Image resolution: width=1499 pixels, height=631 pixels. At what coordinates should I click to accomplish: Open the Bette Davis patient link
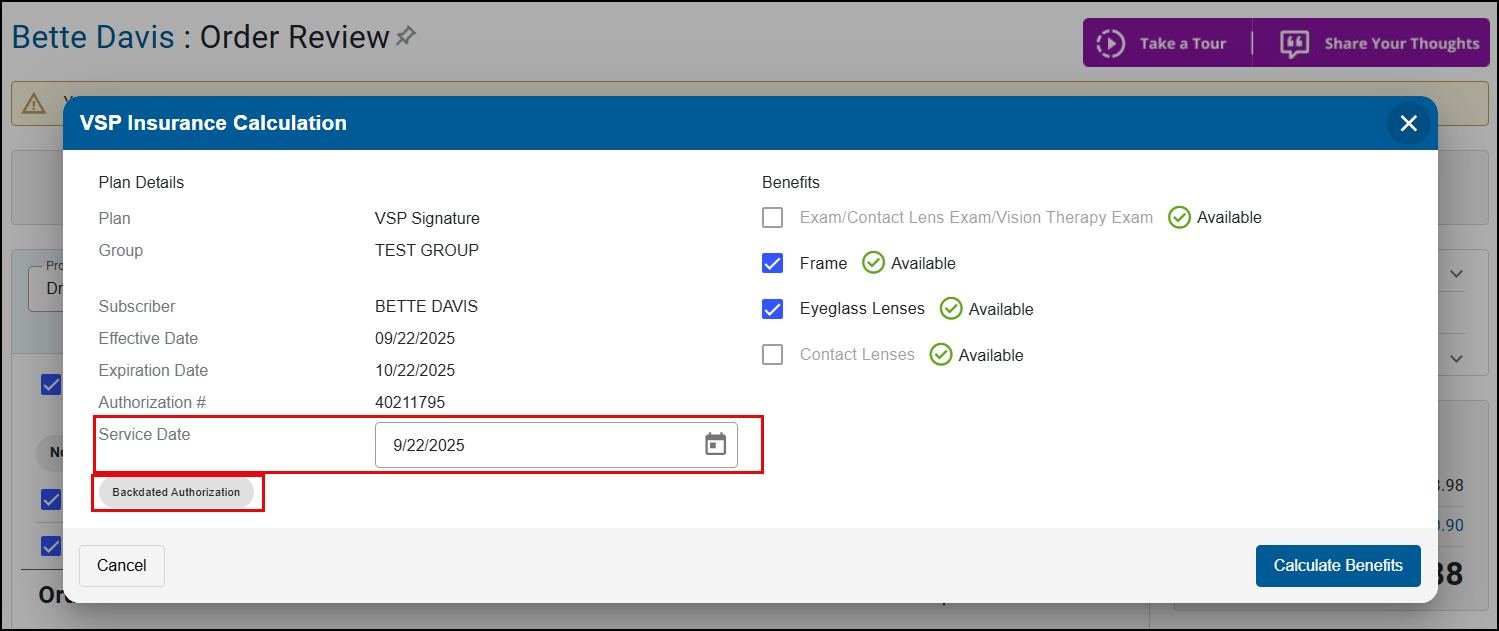point(92,38)
